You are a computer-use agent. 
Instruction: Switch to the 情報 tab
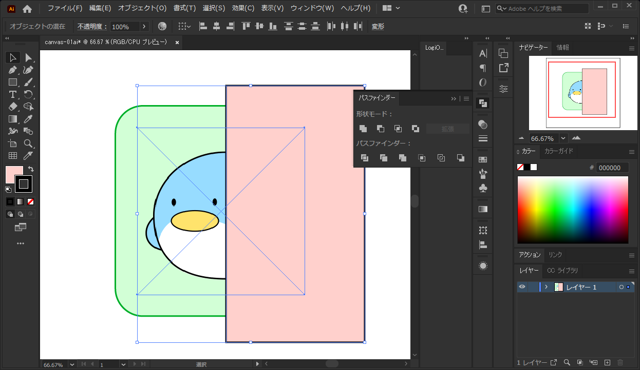(x=562, y=48)
